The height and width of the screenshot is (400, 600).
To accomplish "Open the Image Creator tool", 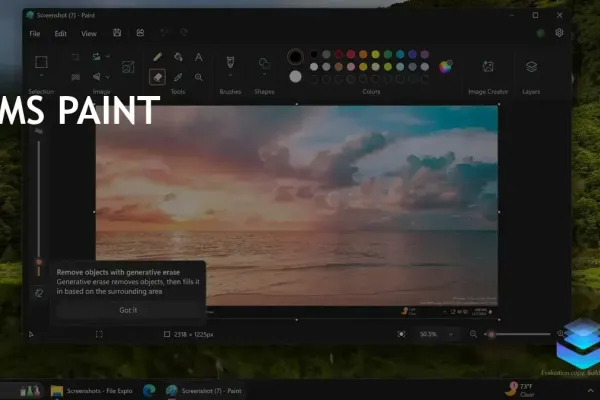I will tap(488, 67).
